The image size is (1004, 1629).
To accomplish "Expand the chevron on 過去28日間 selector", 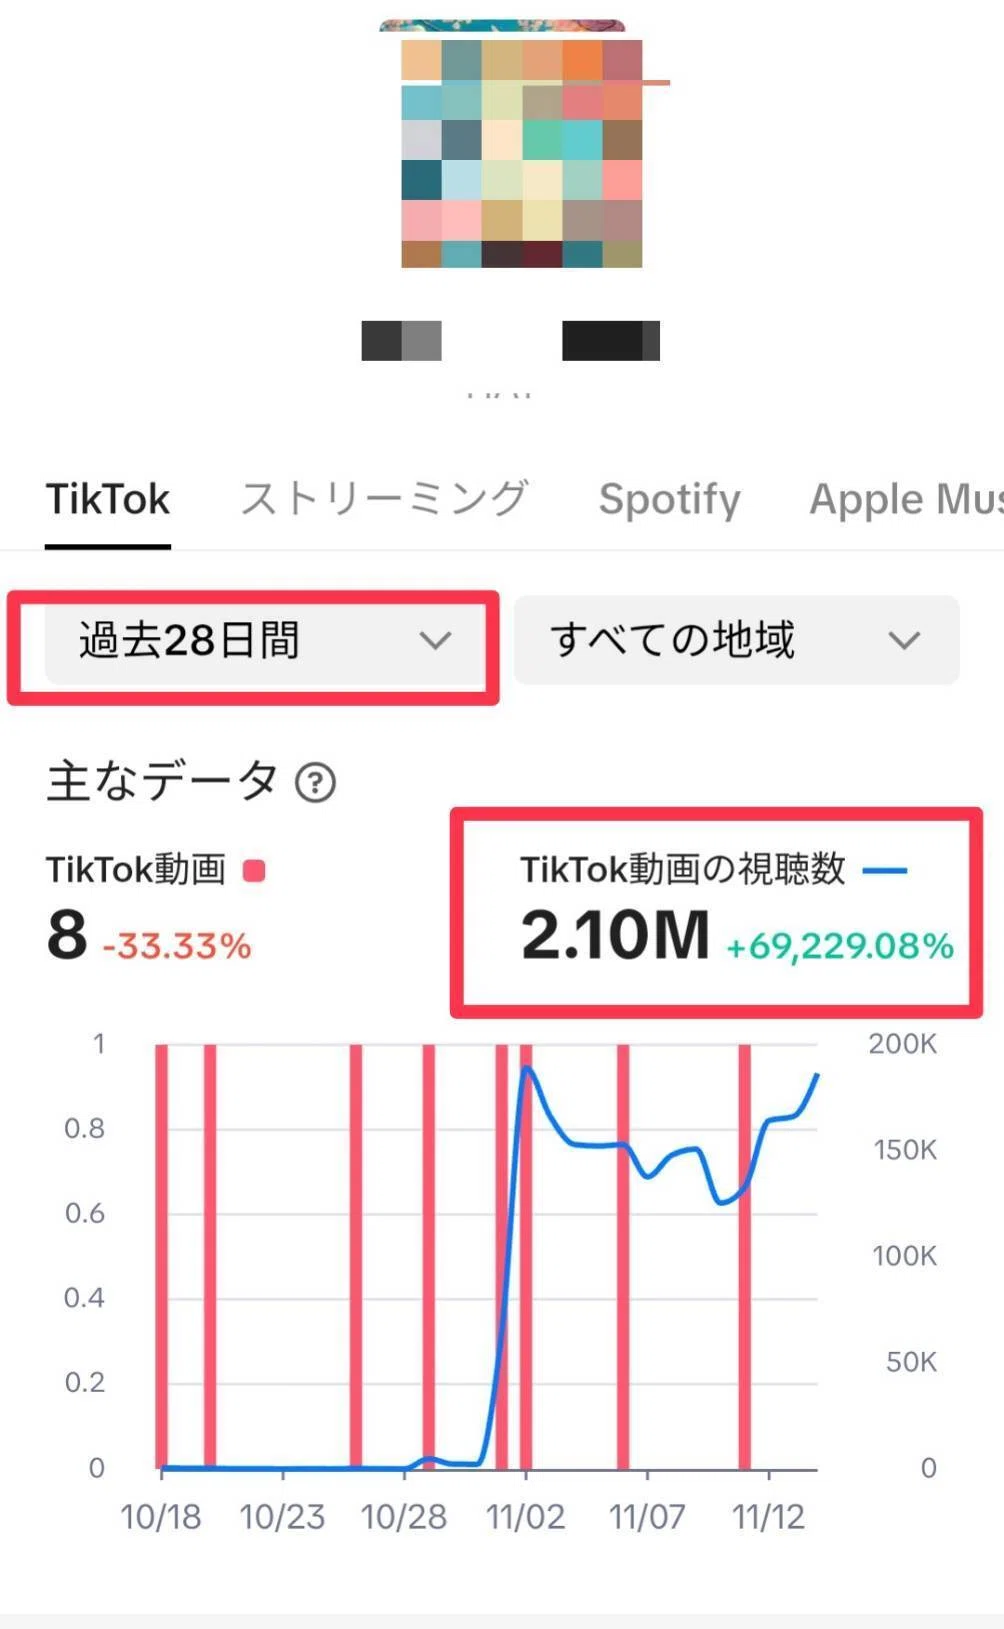I will pos(435,640).
